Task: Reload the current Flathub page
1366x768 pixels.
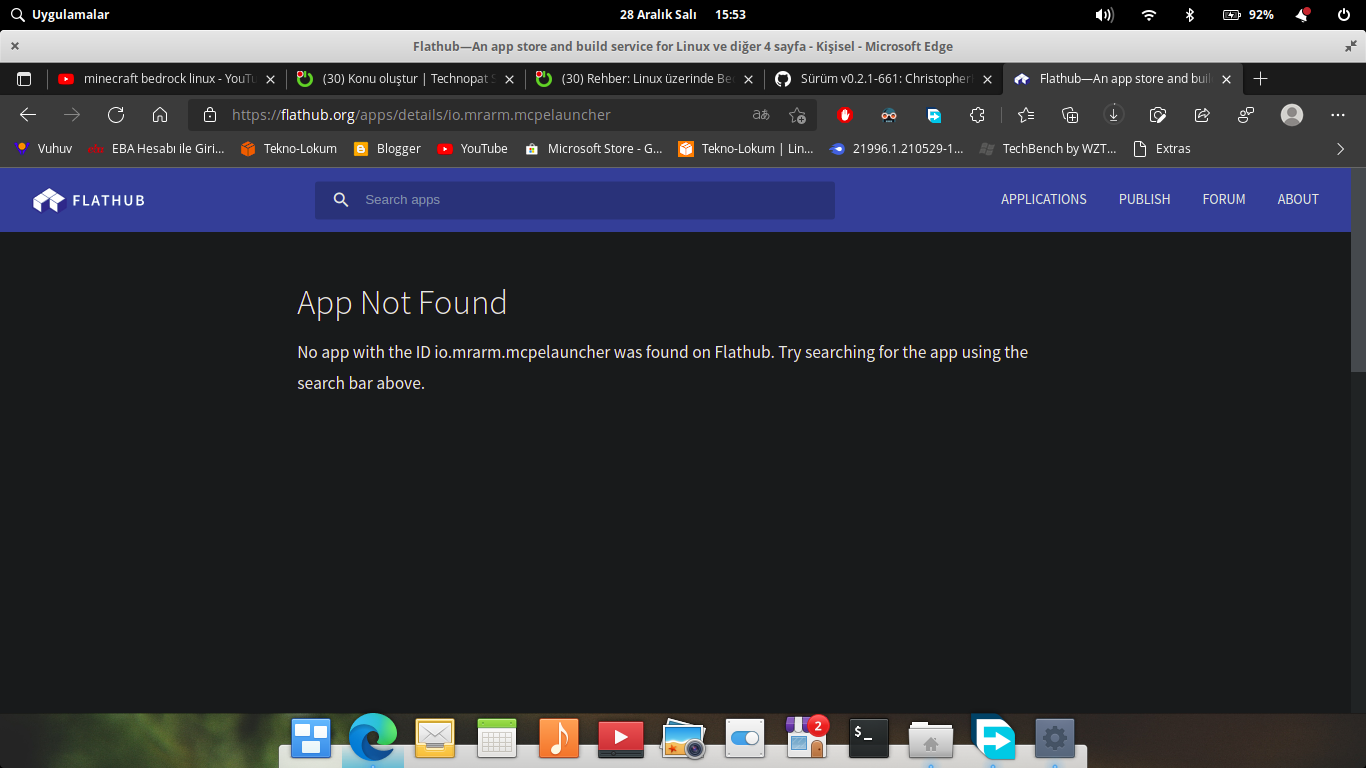Action: [116, 115]
